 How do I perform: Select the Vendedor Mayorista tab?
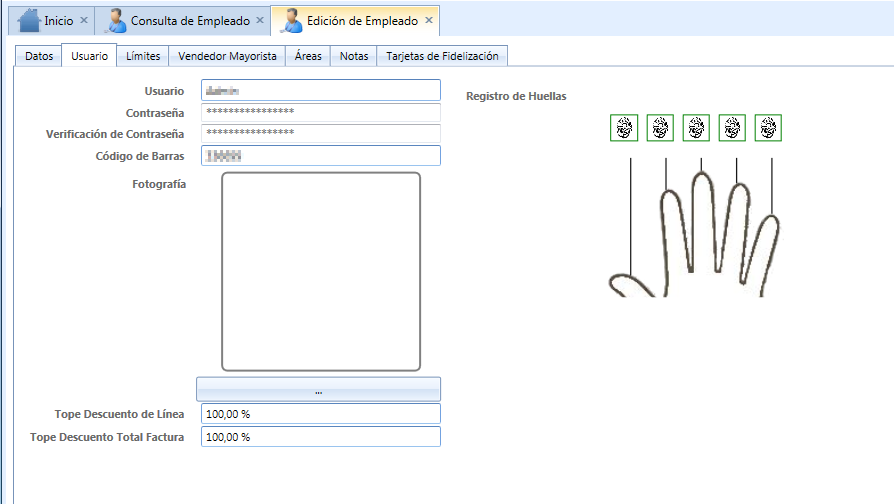pos(227,56)
